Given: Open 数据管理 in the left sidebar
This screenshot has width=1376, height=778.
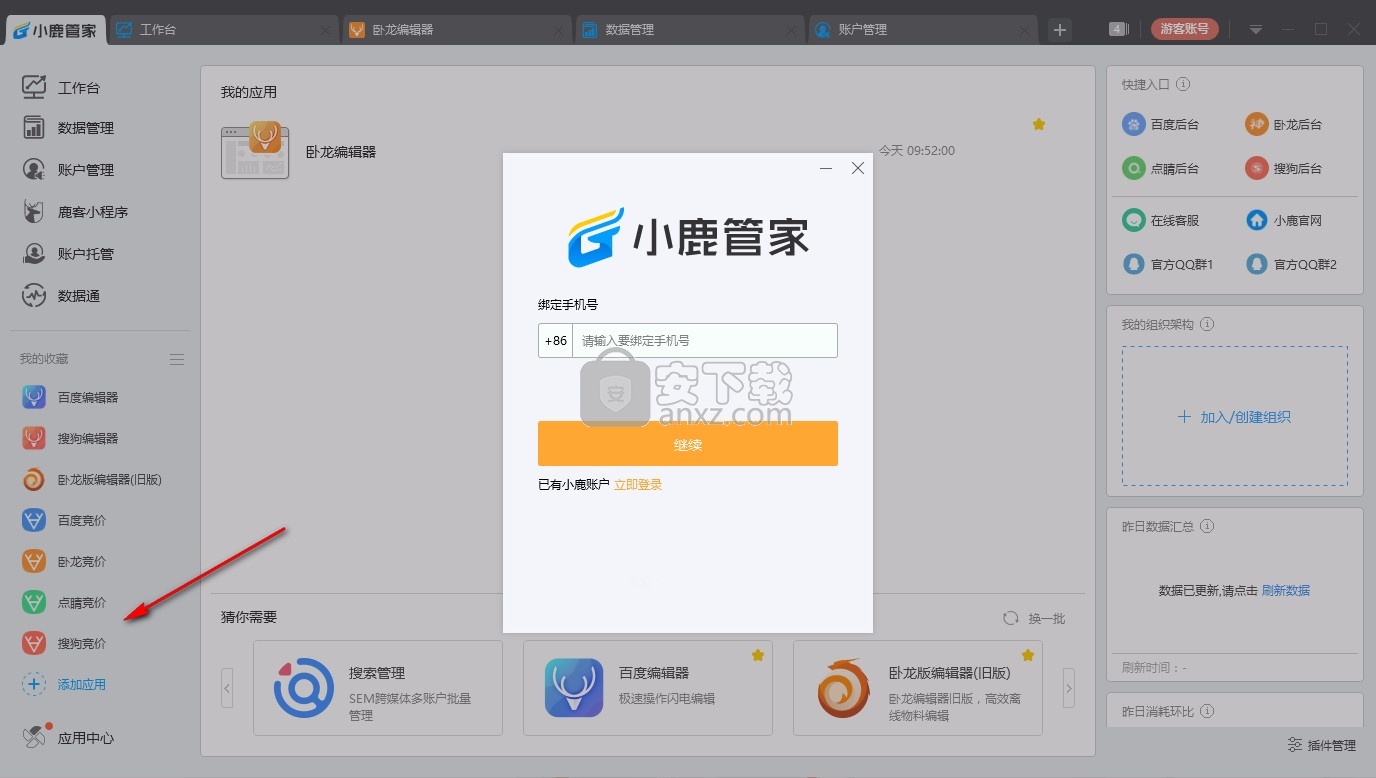Looking at the screenshot, I should tap(68, 128).
